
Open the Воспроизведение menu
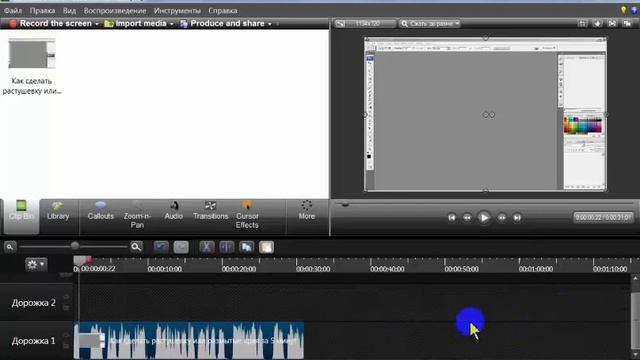pos(114,11)
